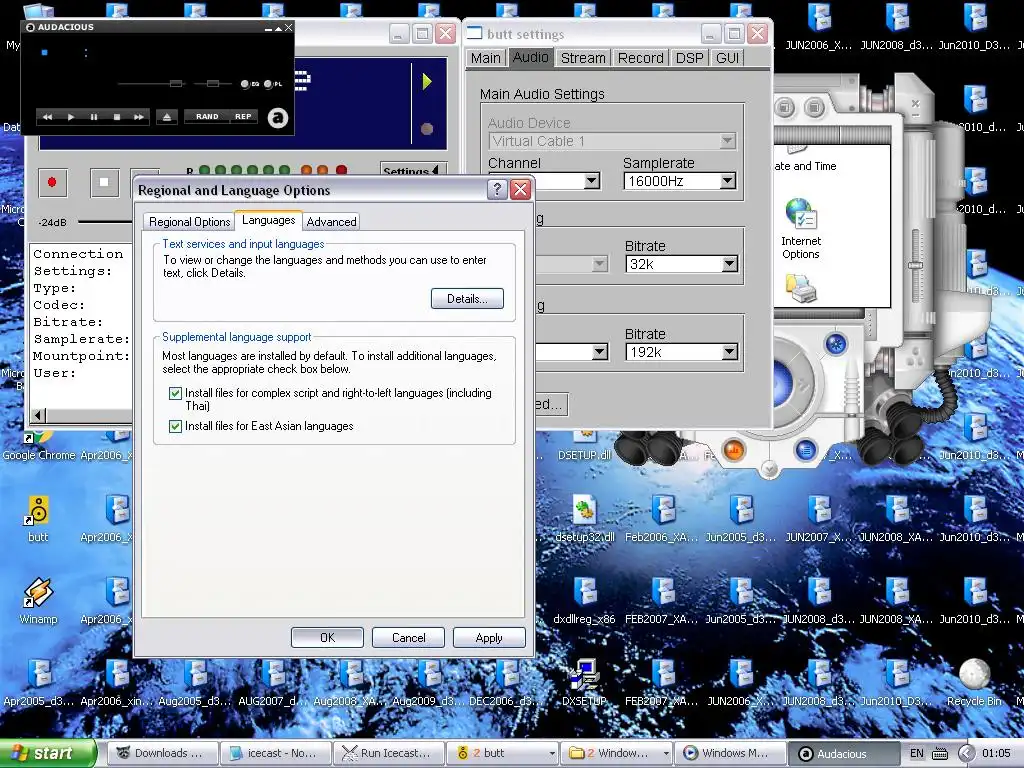Skip to previous track in Audacious
1024x768 pixels.
click(47, 117)
